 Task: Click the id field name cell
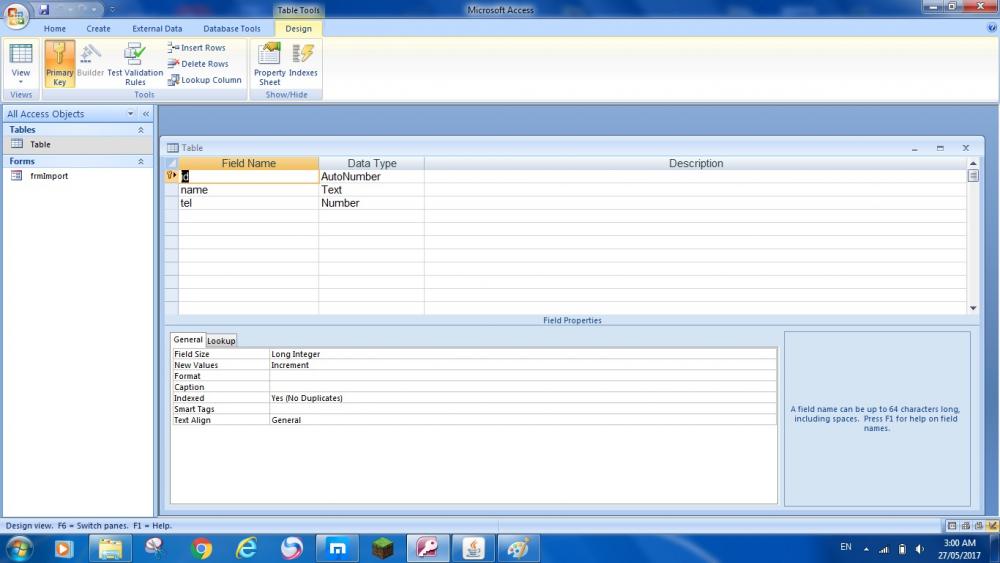coord(249,177)
